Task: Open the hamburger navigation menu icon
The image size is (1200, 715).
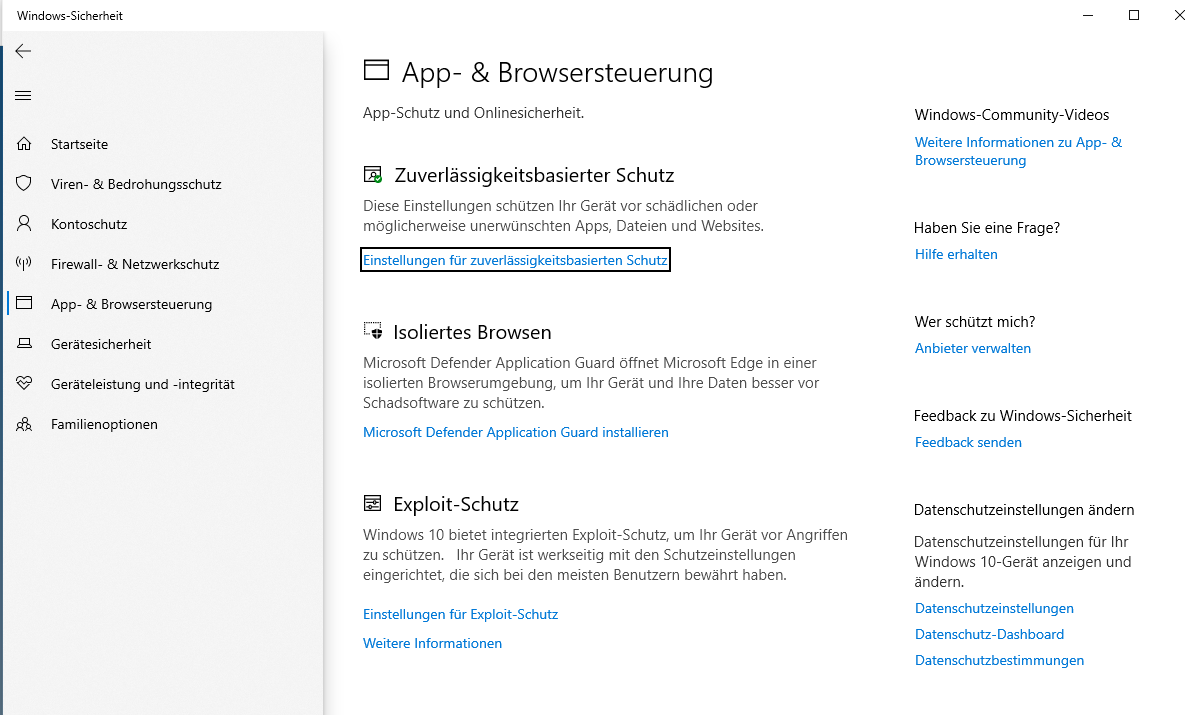Action: coord(24,96)
